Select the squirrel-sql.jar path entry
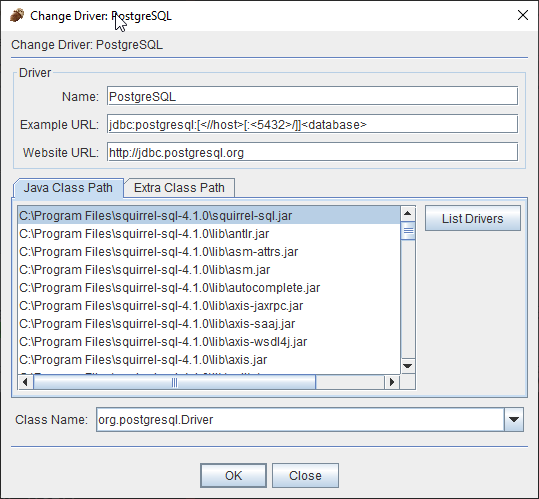Viewport: 539px width, 499px height. coord(209,215)
